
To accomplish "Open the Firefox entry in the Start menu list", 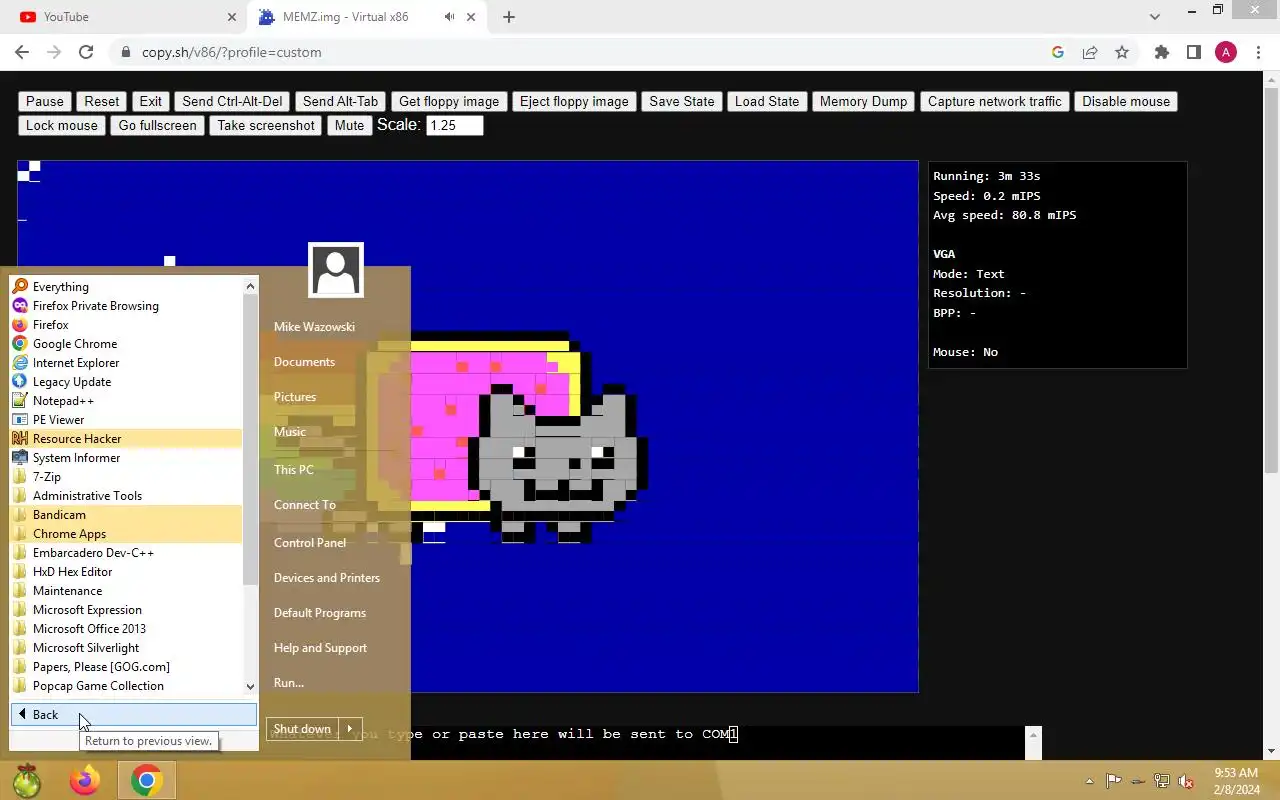I will click(x=126, y=325).
